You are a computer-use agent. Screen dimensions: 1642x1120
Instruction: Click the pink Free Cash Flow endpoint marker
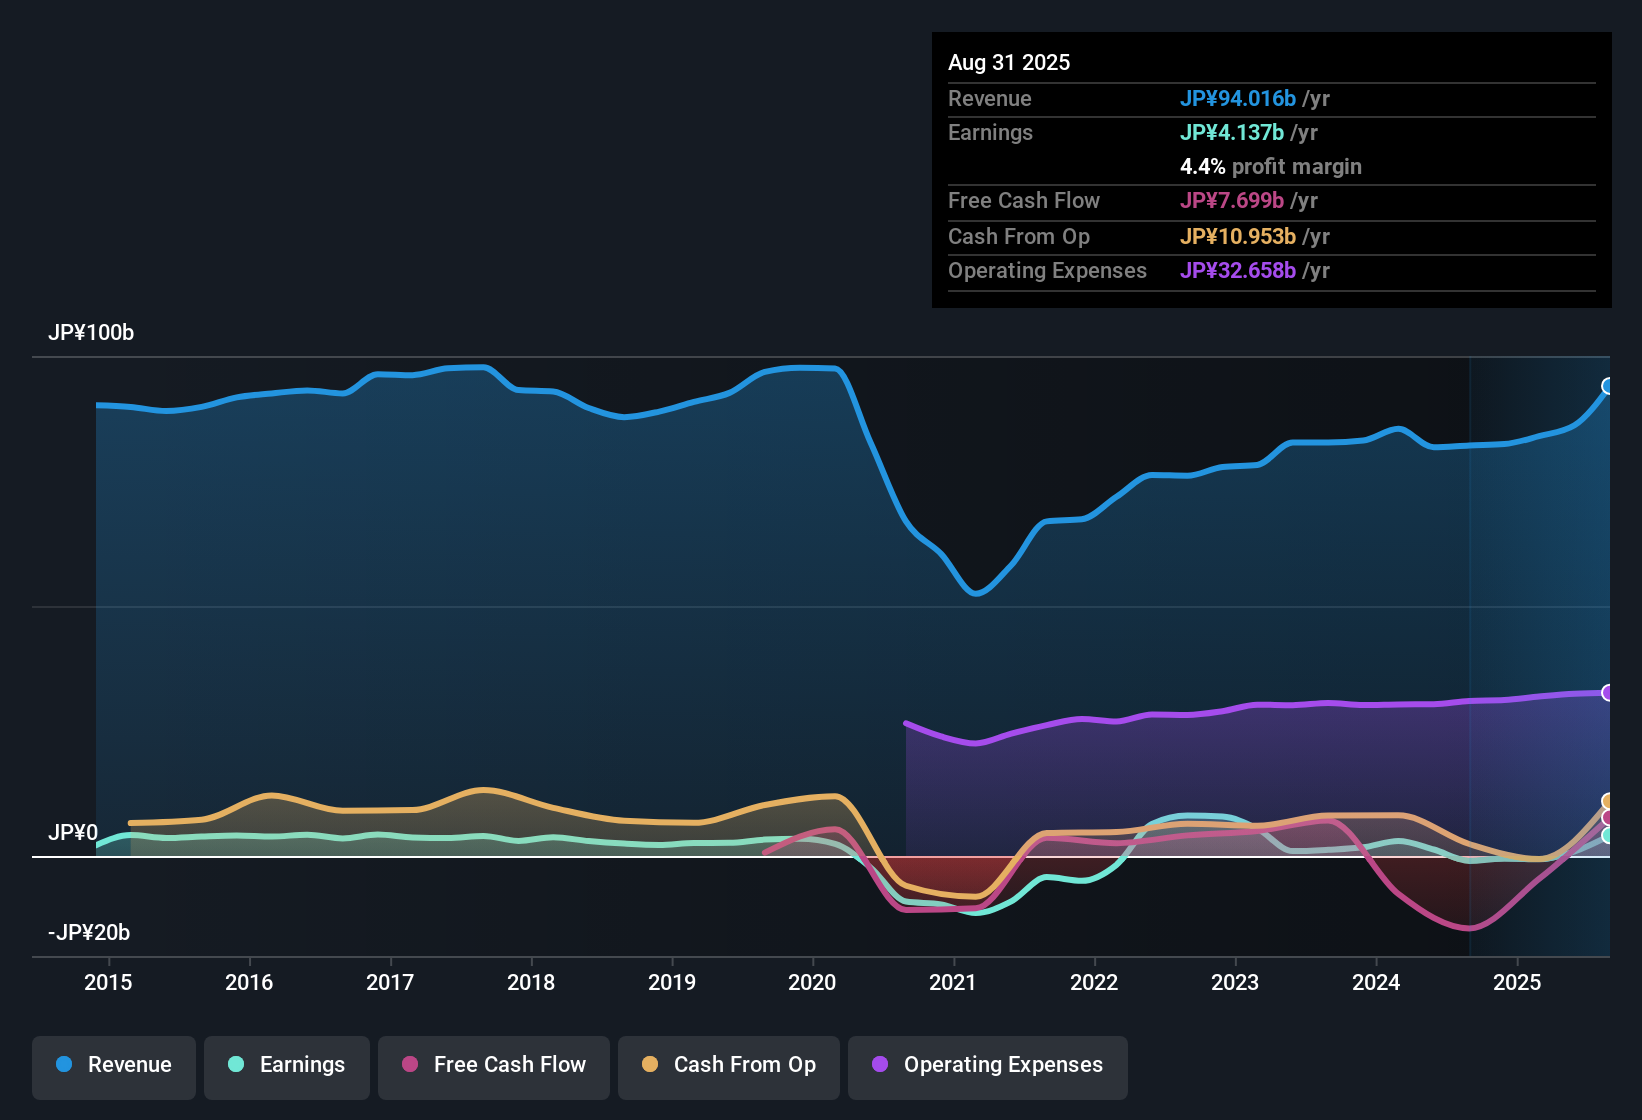(1608, 818)
